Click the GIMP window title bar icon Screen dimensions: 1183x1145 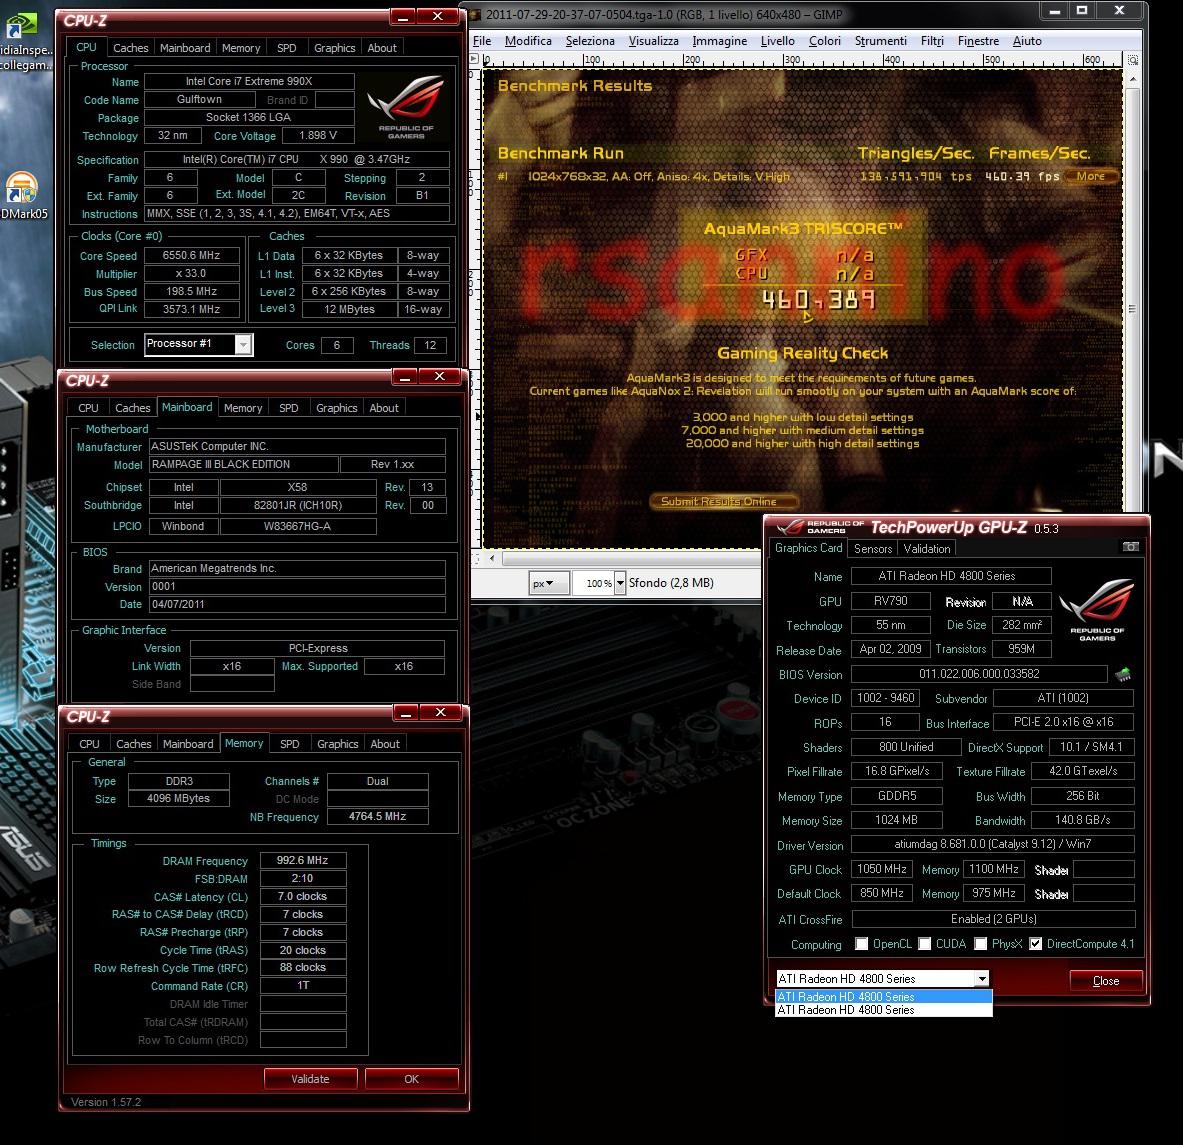[475, 14]
